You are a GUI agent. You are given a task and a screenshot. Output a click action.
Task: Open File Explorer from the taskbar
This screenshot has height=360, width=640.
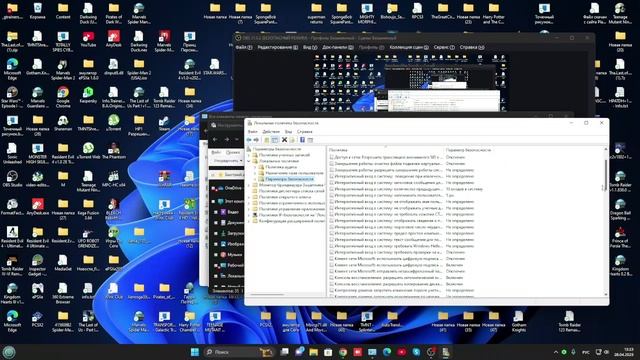pos(313,352)
